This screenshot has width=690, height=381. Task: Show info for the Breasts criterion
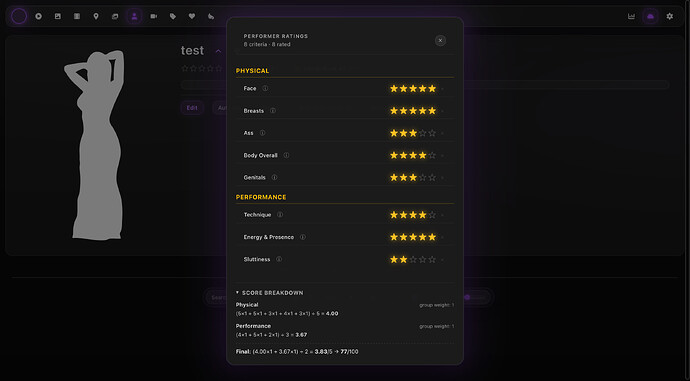(273, 111)
